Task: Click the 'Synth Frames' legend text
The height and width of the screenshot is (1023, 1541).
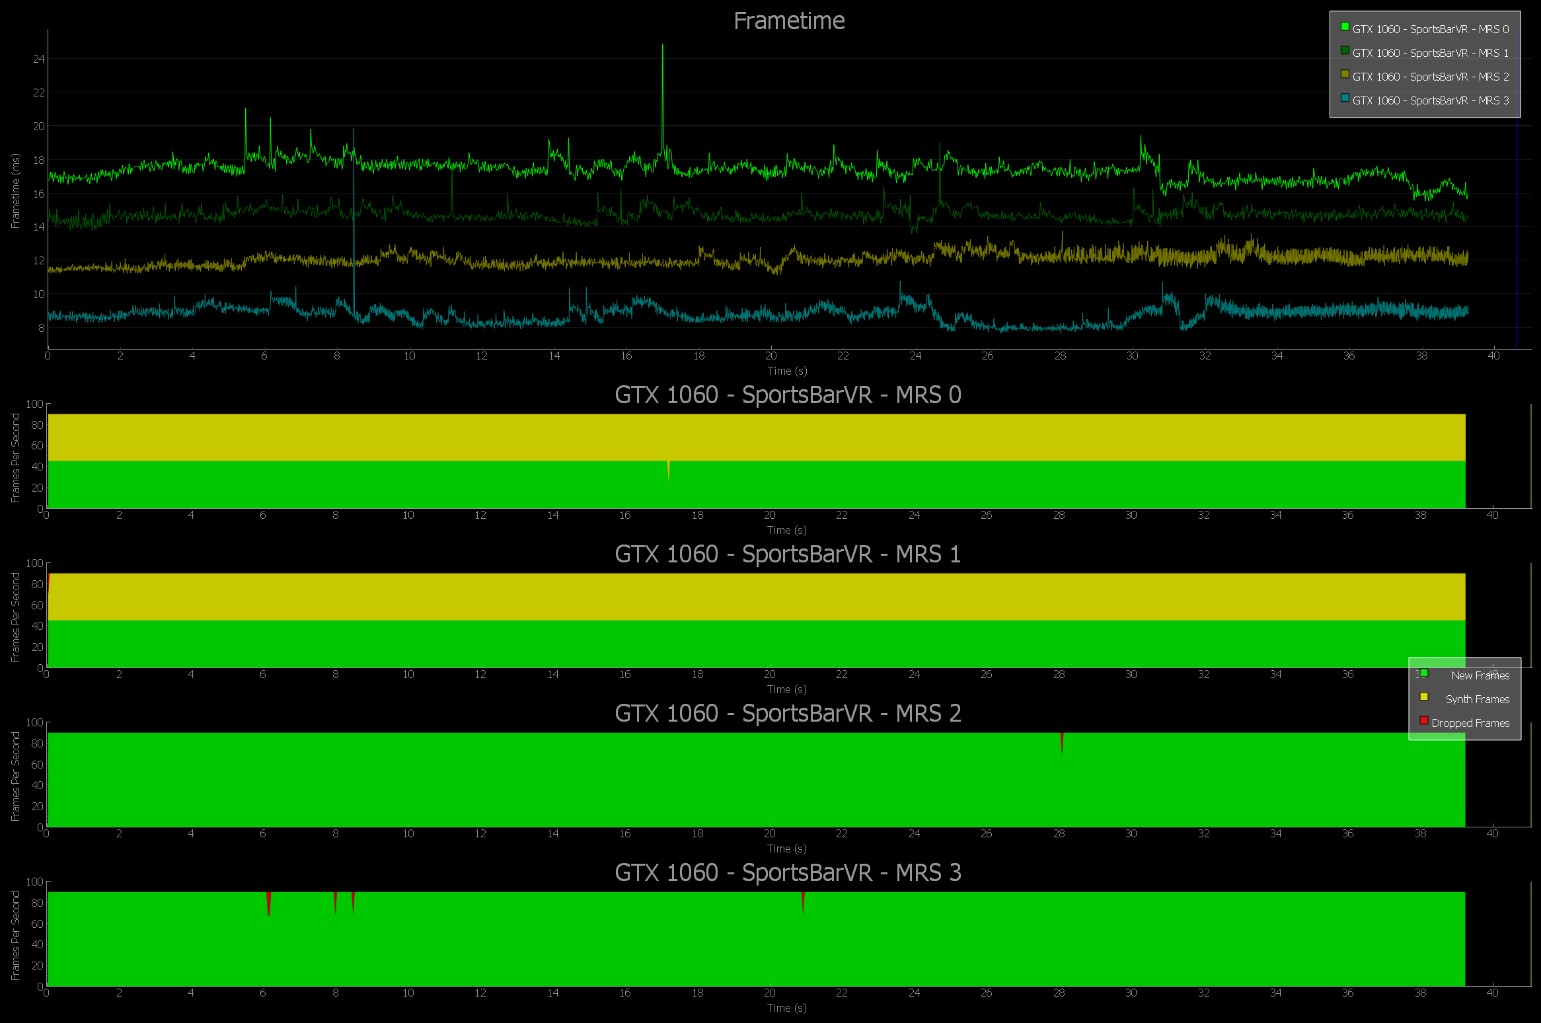Action: (1477, 699)
